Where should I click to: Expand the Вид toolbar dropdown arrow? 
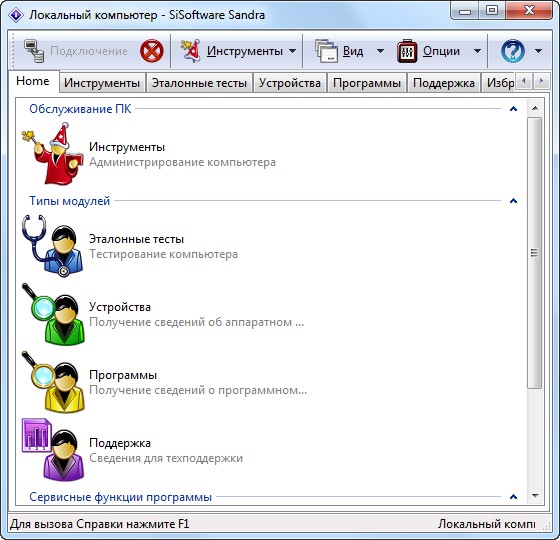[381, 51]
